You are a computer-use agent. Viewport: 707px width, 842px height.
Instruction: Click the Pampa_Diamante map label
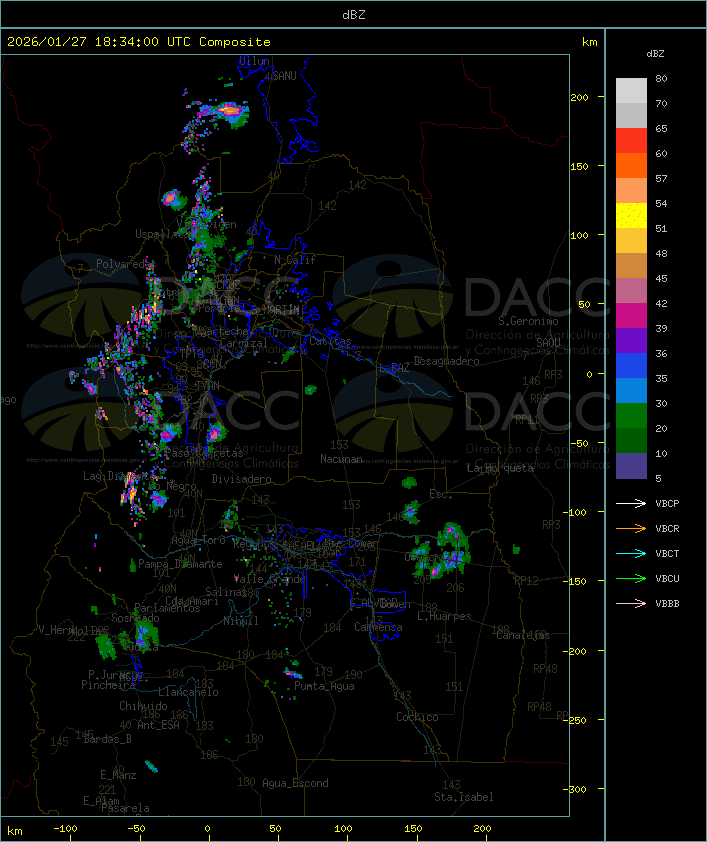(180, 564)
